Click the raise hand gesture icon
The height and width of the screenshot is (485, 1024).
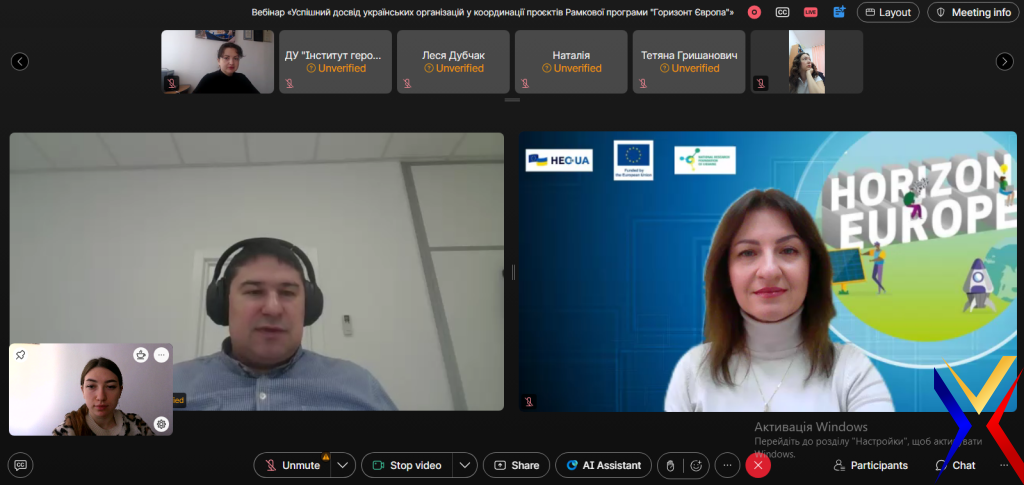[671, 465]
